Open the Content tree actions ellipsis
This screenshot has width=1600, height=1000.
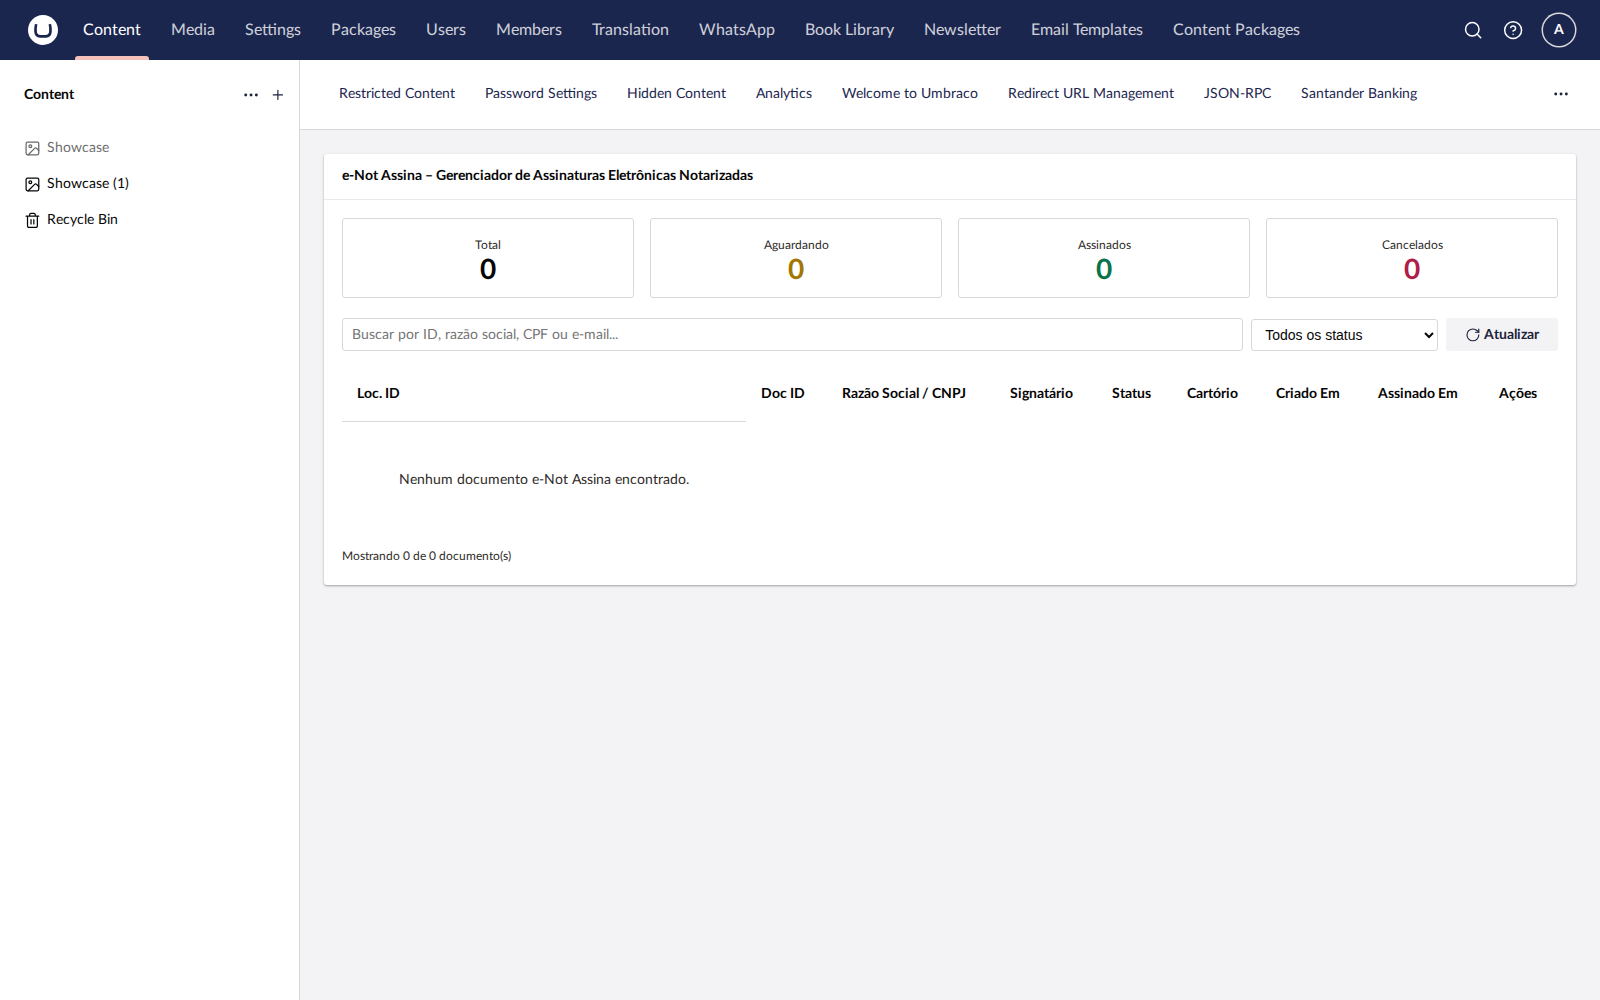251,95
